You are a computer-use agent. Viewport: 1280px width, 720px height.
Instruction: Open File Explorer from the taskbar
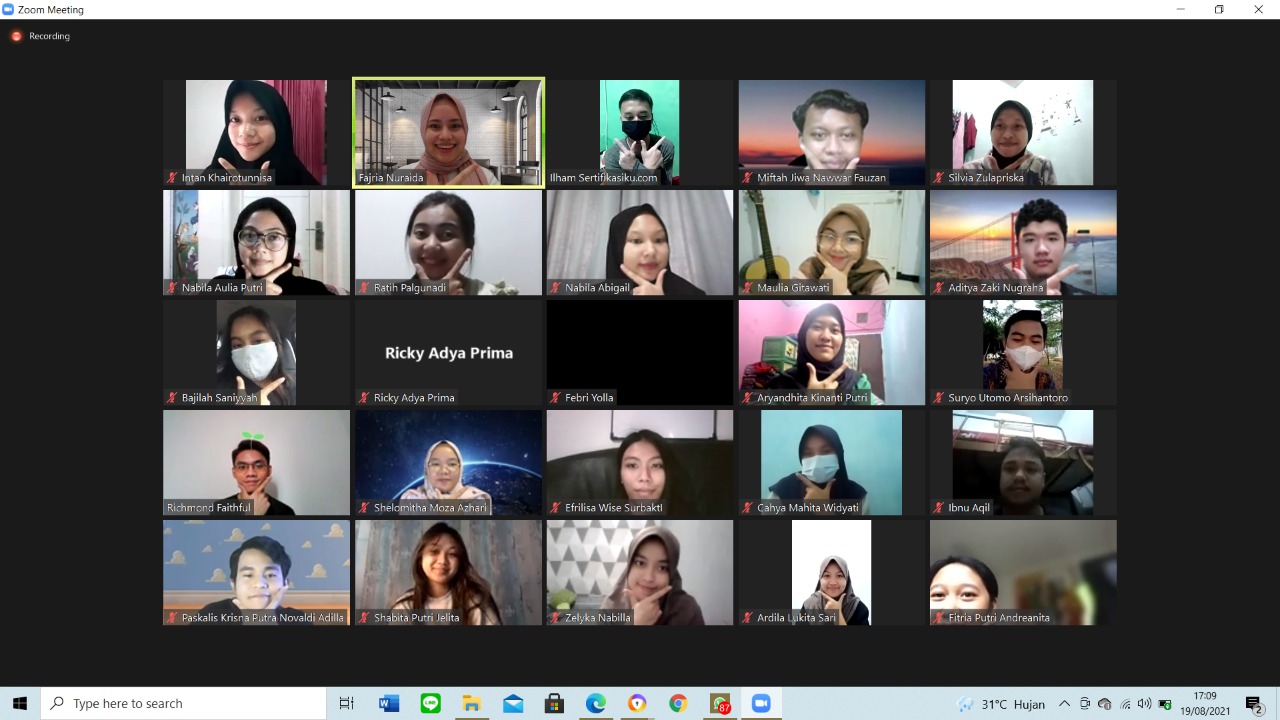click(472, 704)
